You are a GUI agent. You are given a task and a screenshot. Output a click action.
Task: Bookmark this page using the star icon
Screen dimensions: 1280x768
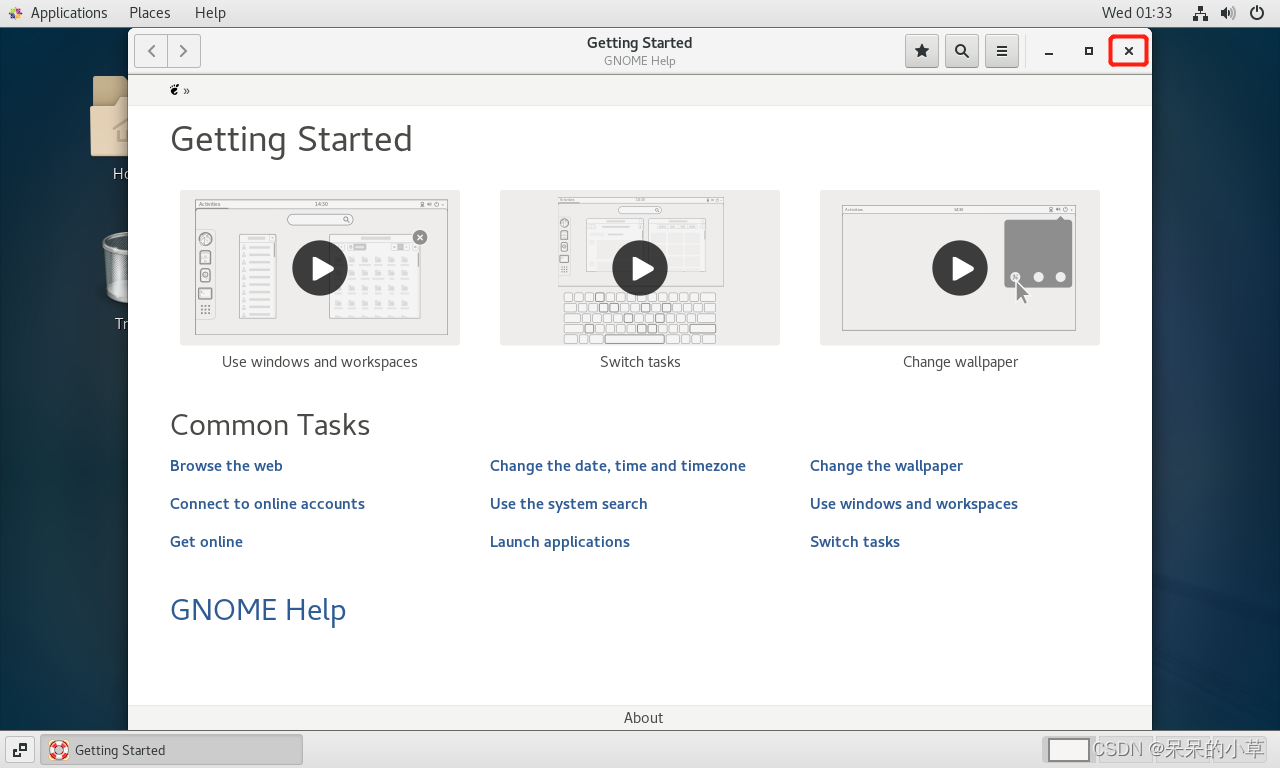pyautogui.click(x=921, y=51)
